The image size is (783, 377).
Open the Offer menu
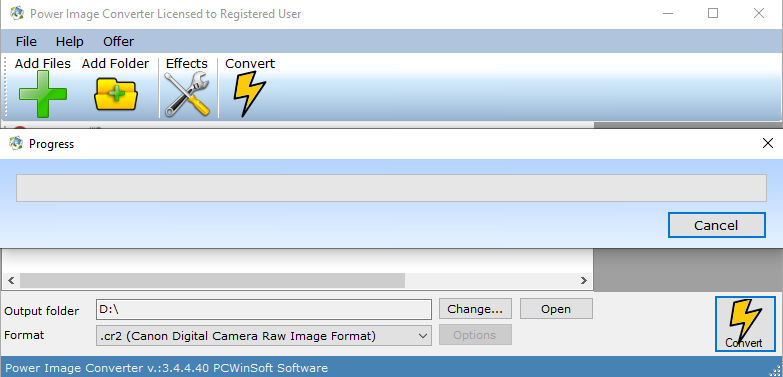click(118, 41)
